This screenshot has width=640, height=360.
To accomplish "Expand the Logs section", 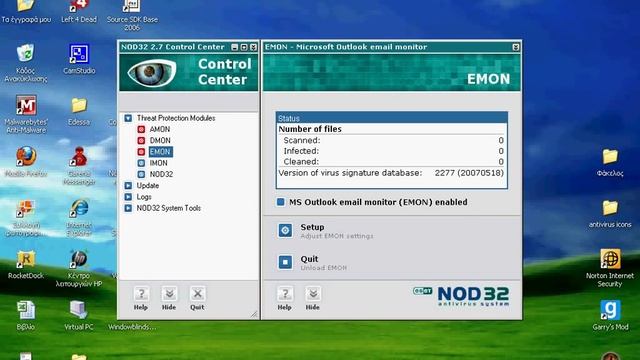I will point(128,197).
